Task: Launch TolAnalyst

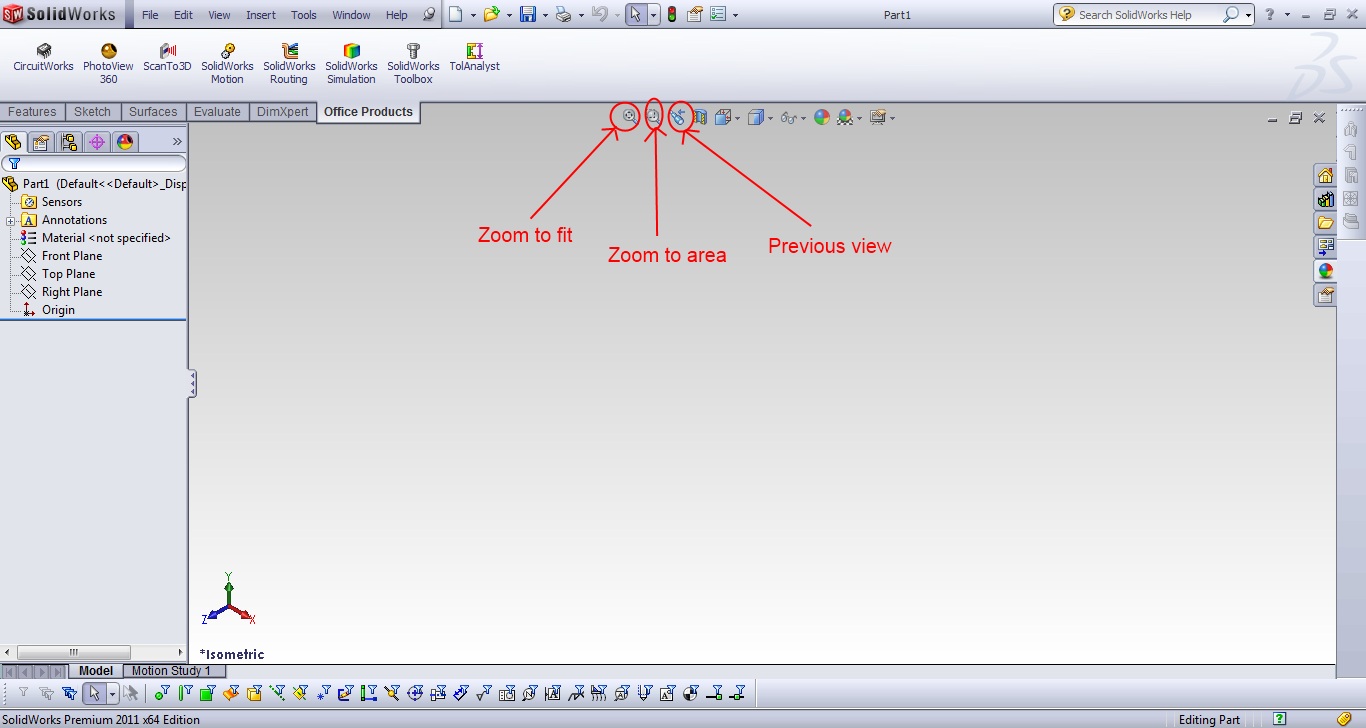Action: pos(474,58)
